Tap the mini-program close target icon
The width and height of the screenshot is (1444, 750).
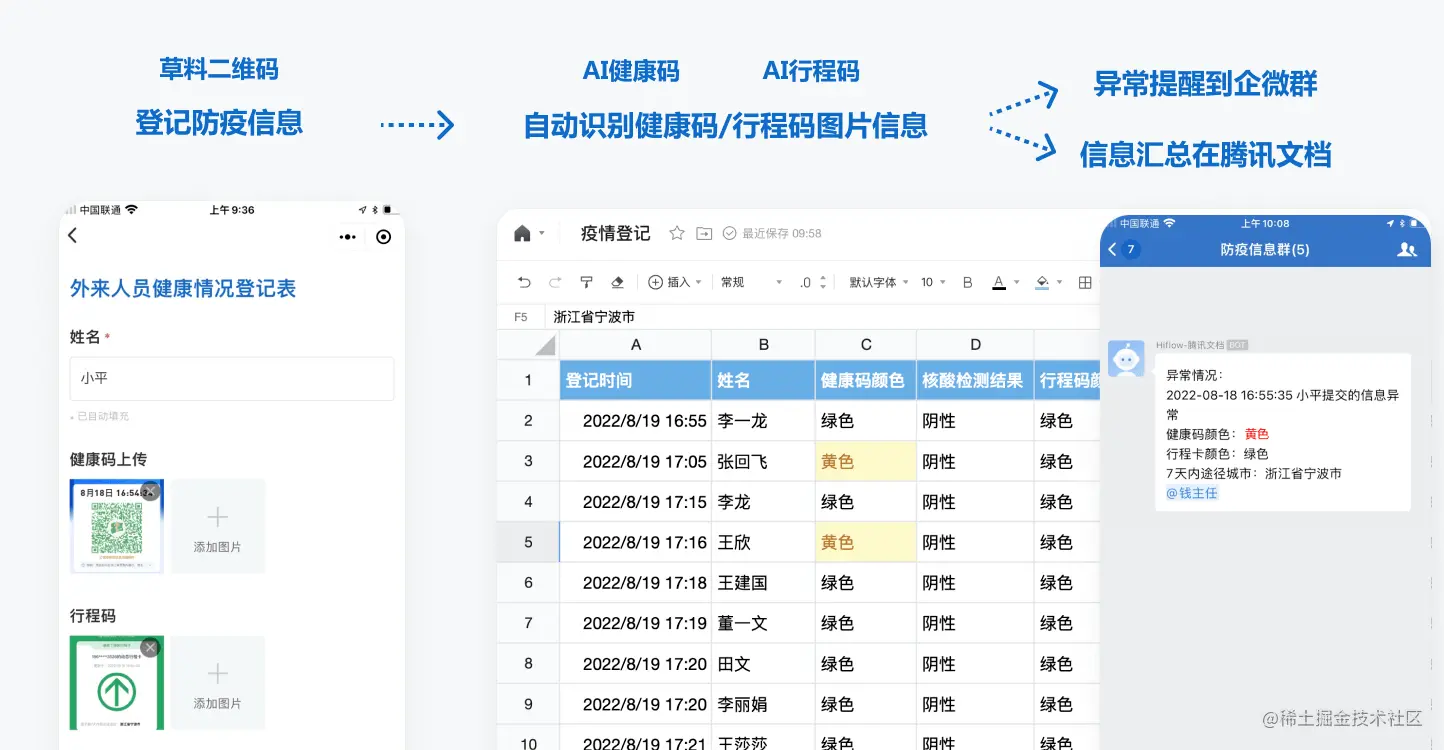(x=383, y=237)
